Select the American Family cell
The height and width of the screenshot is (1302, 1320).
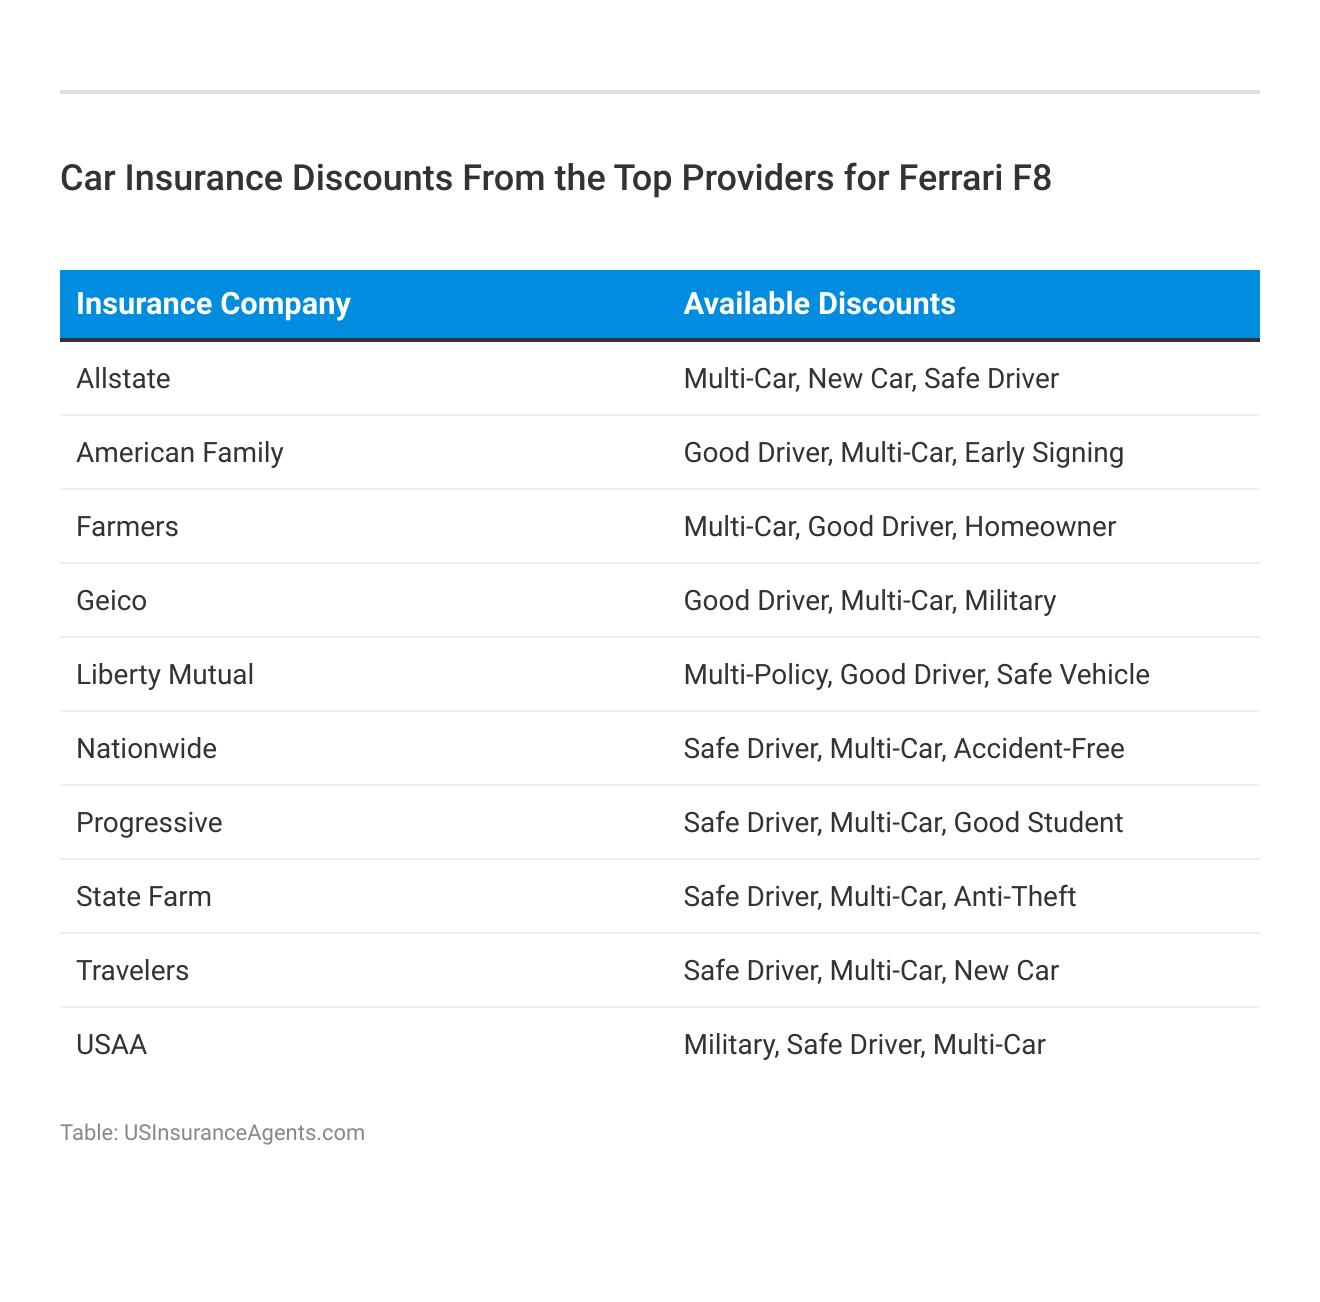click(x=180, y=453)
